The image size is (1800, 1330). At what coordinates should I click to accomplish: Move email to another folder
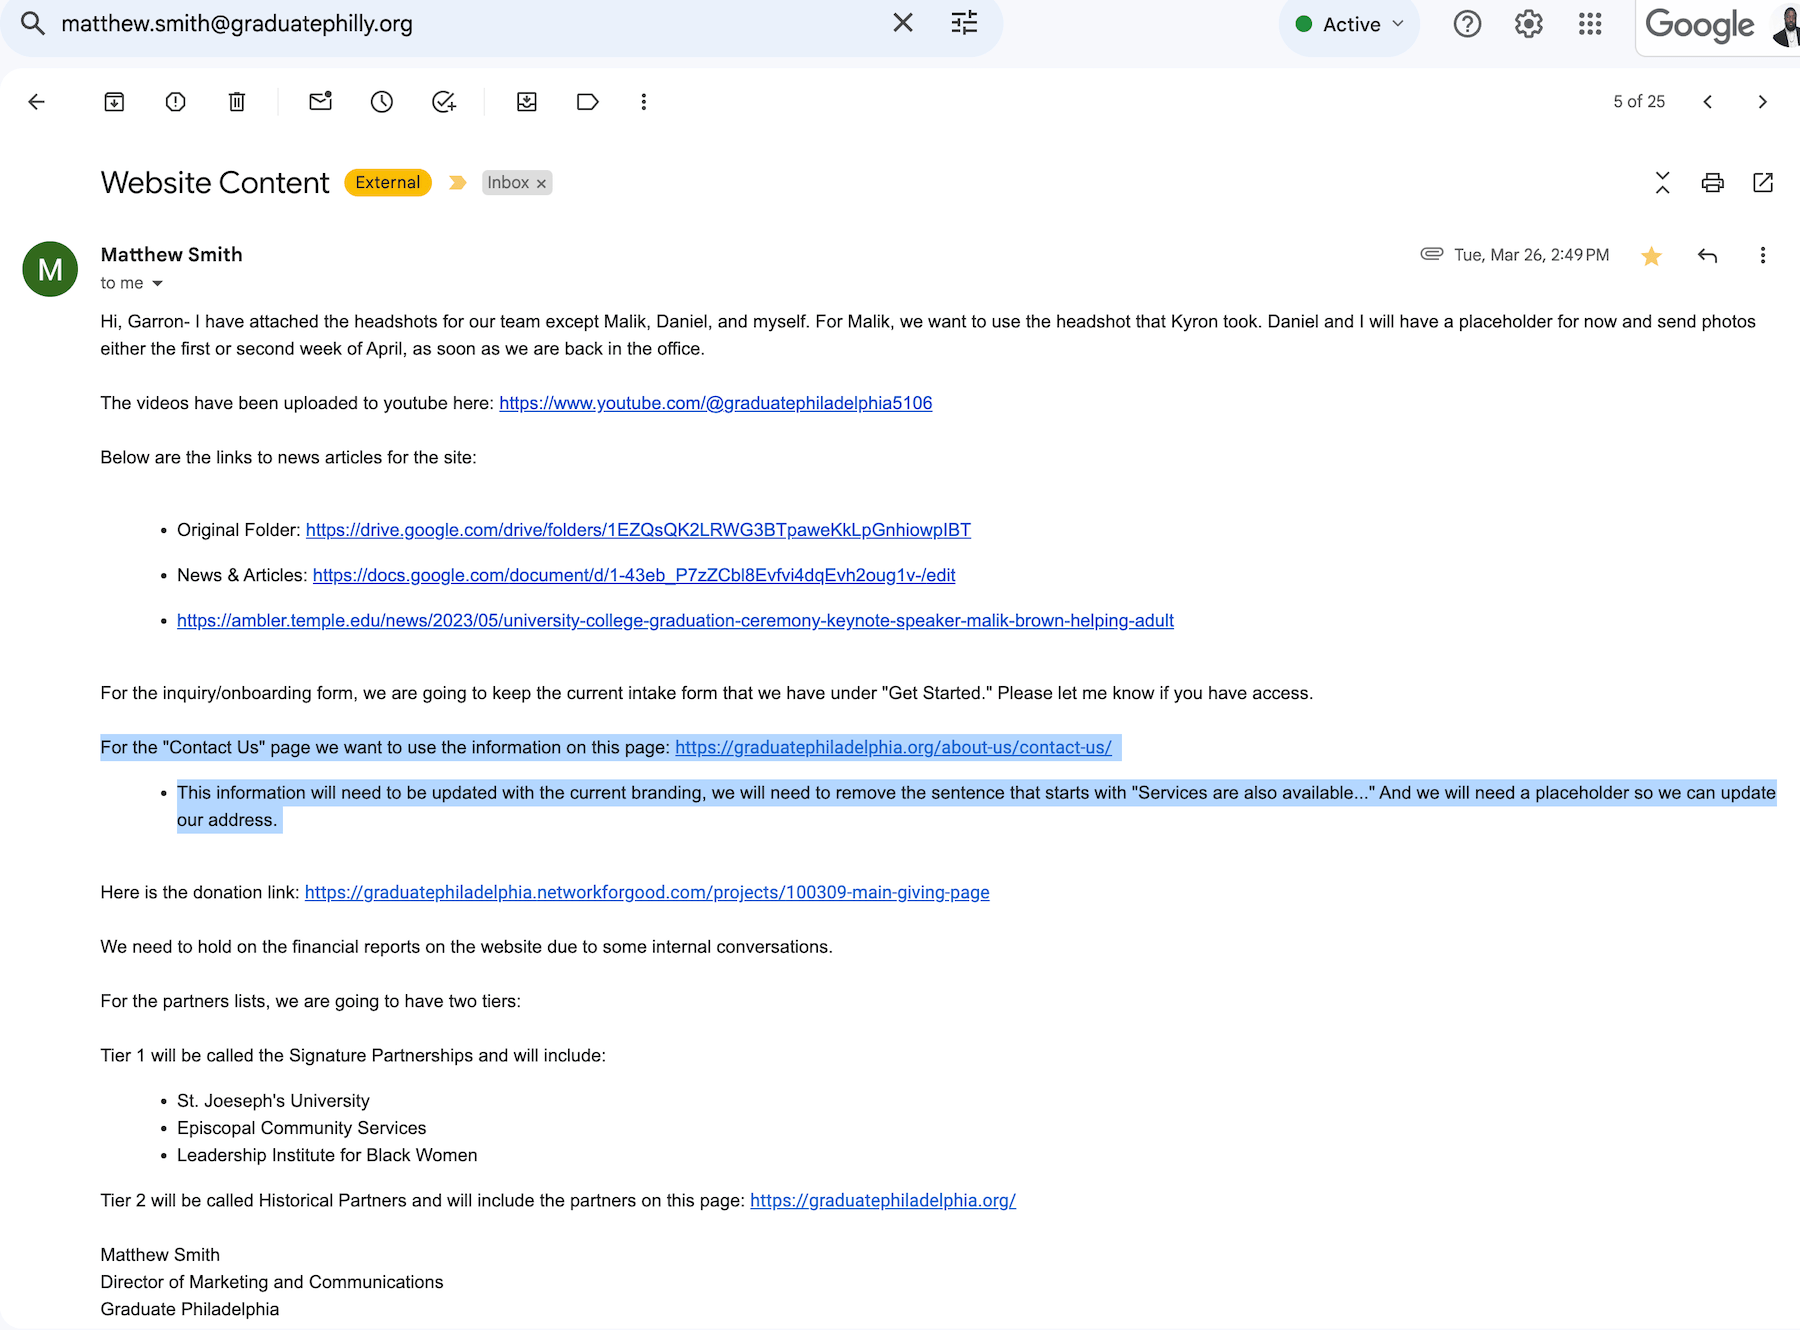(527, 102)
